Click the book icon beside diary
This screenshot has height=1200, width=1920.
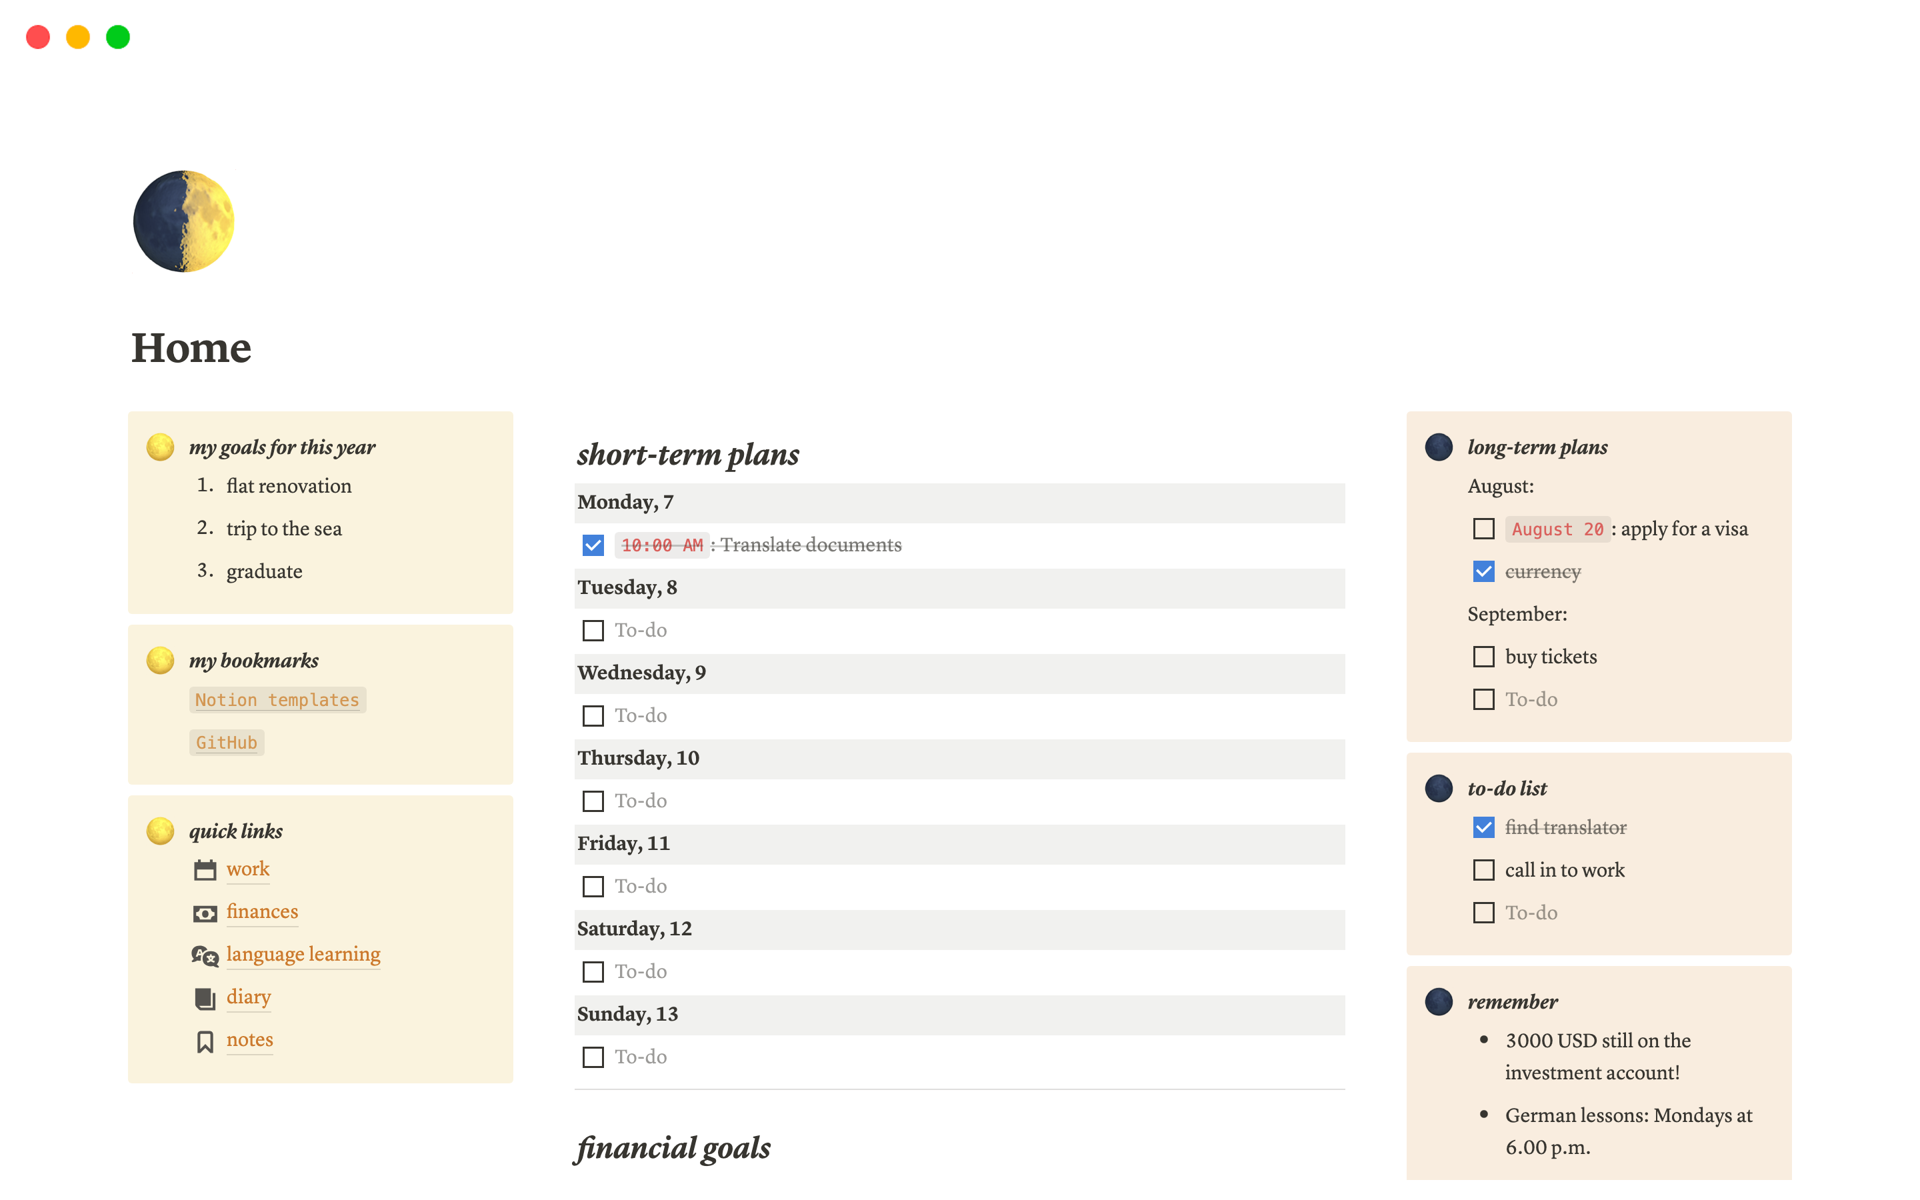click(205, 998)
